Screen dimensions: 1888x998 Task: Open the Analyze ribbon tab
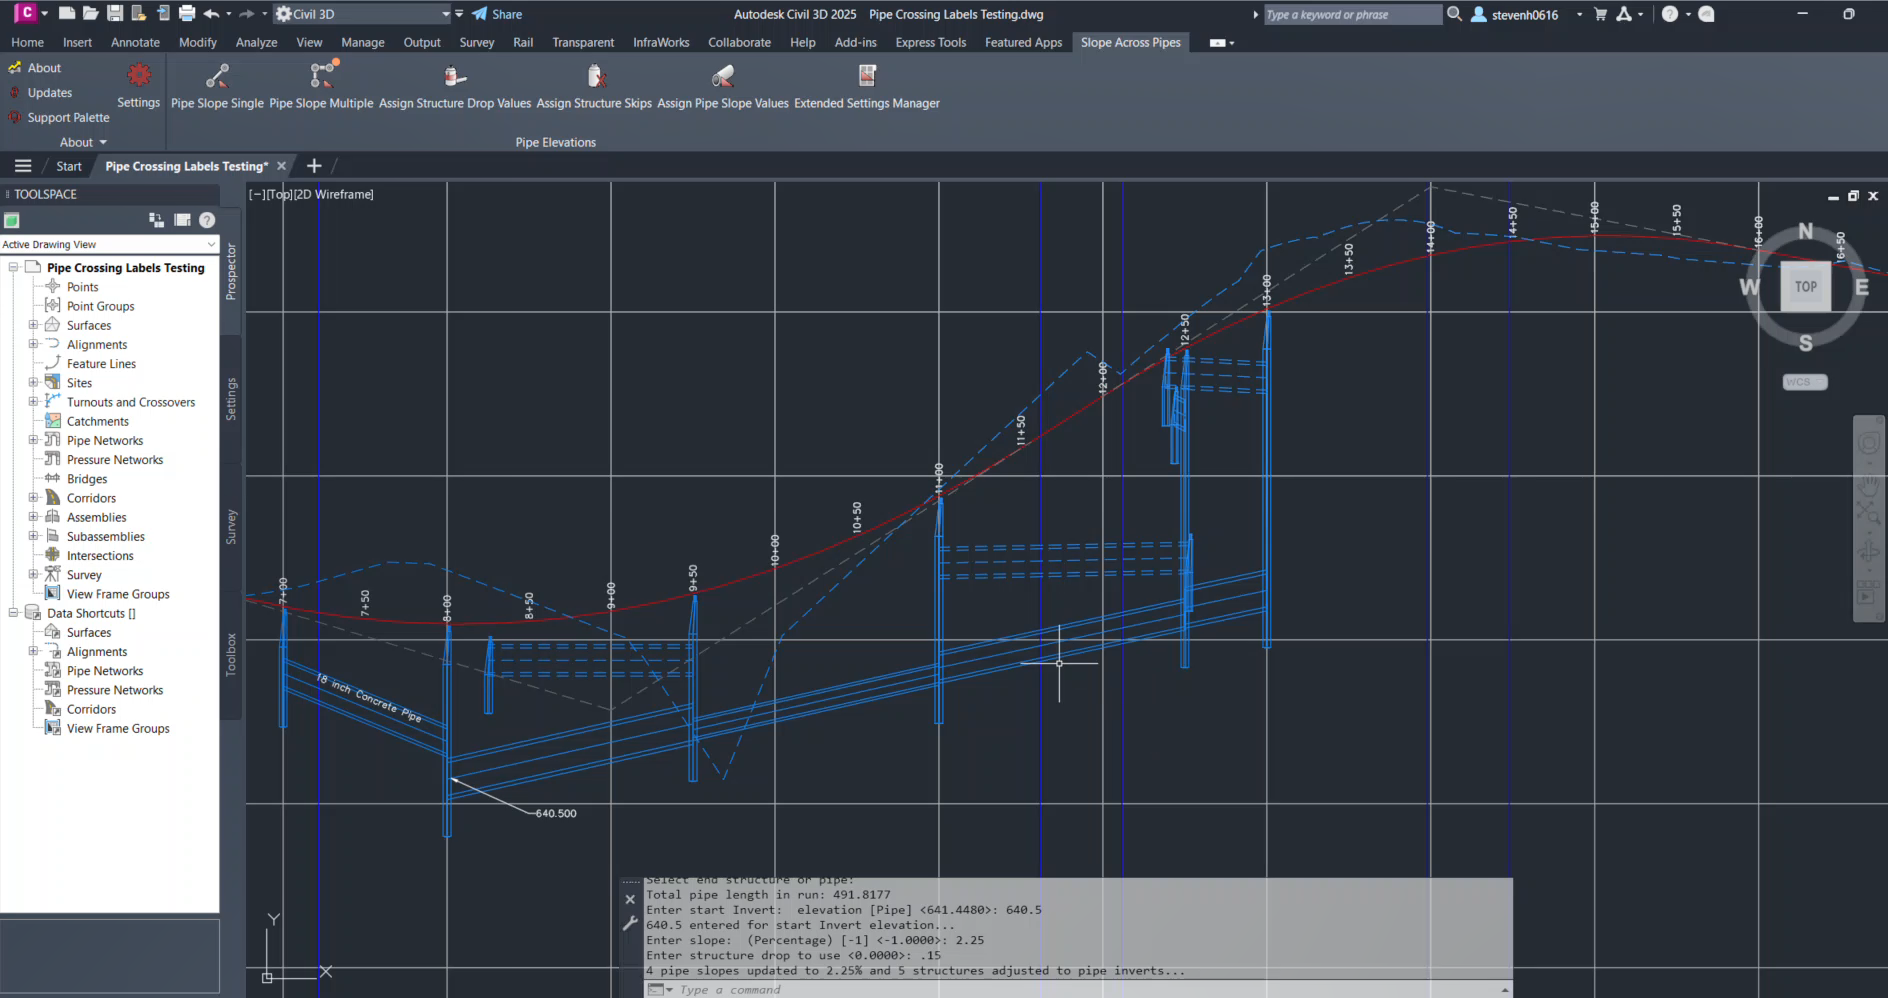256,42
